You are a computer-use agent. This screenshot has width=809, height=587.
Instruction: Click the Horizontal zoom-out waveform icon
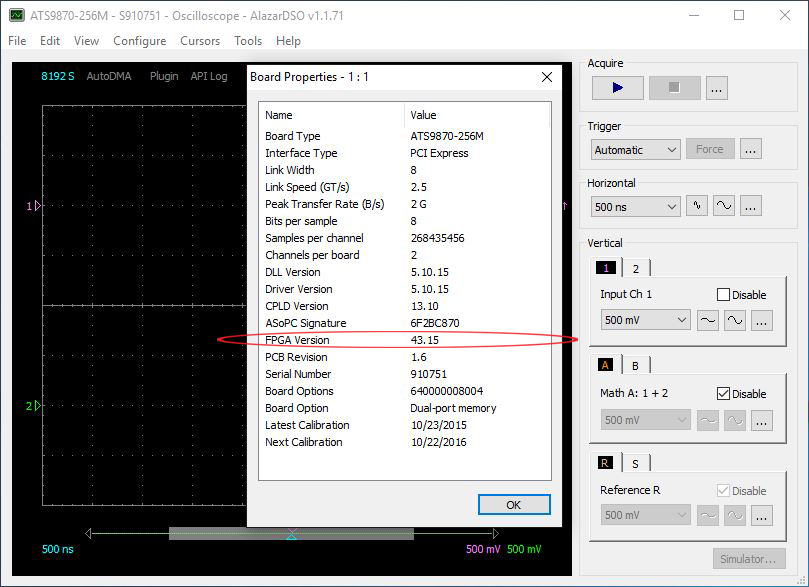pos(724,206)
